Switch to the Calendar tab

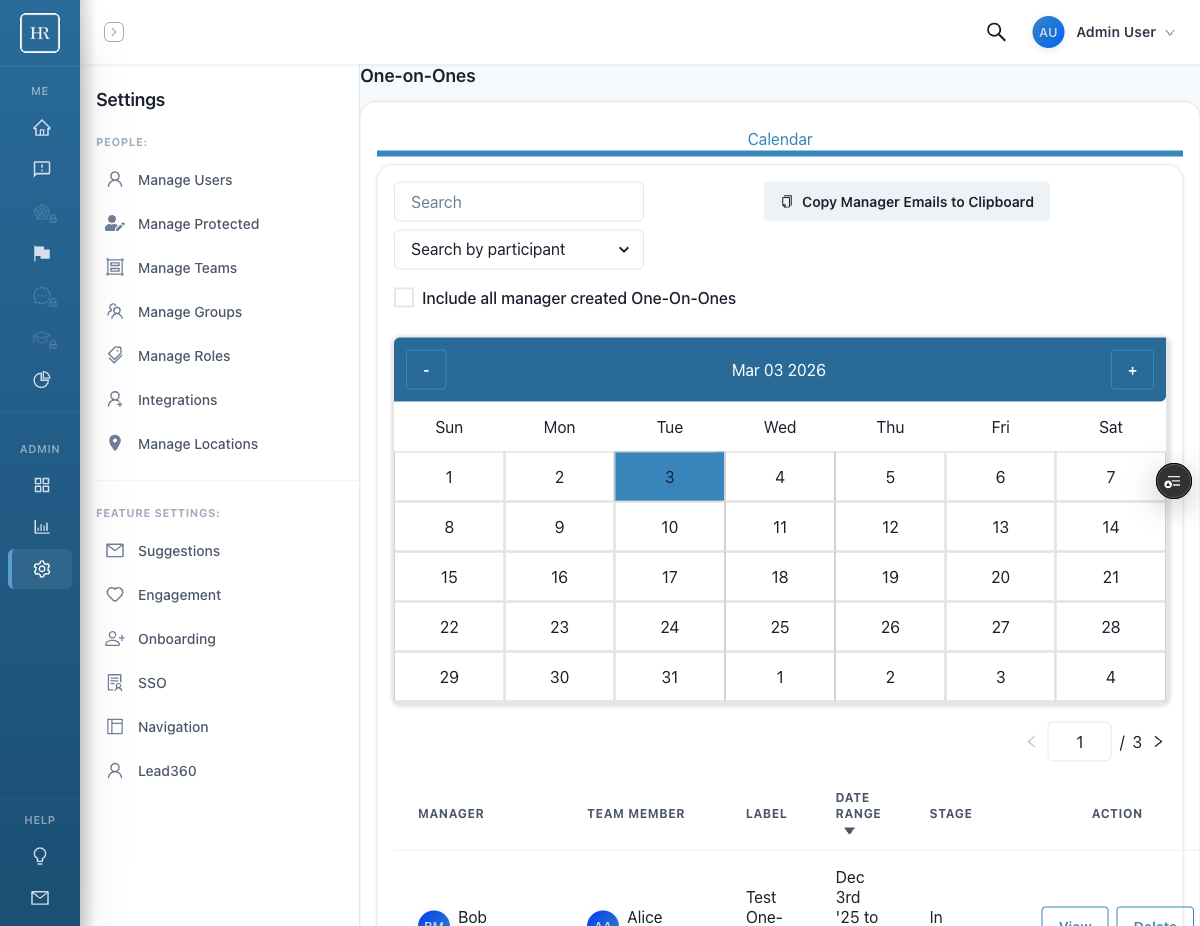[x=779, y=139]
